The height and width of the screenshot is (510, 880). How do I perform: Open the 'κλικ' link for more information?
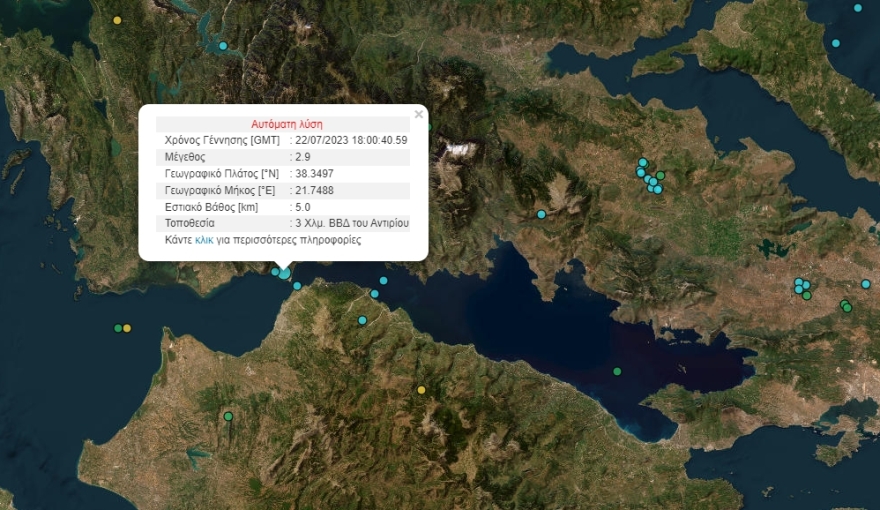click(x=204, y=240)
